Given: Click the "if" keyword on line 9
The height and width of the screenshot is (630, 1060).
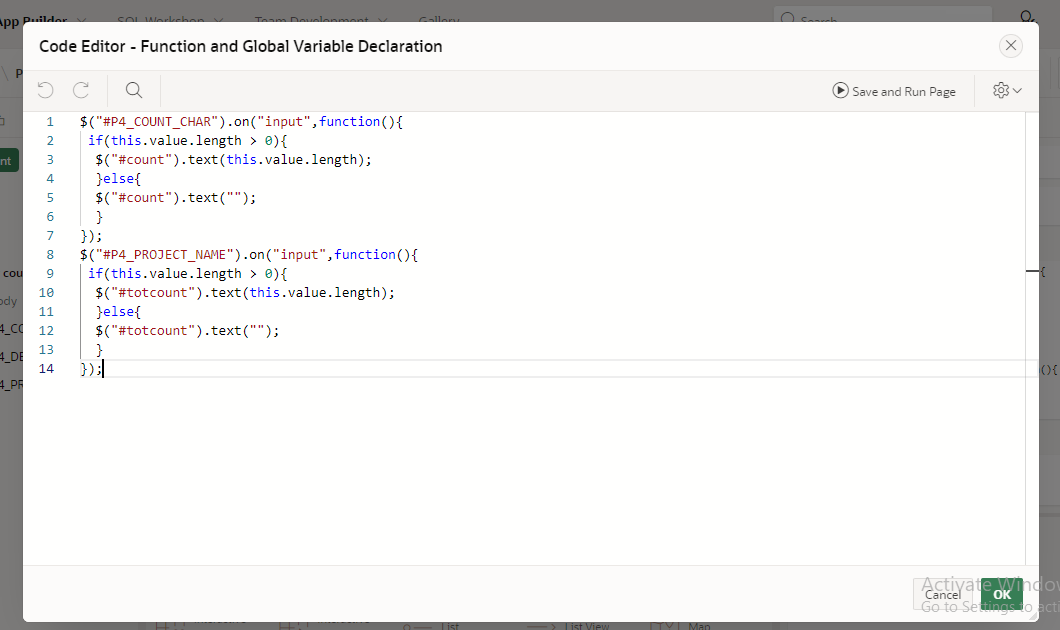Looking at the screenshot, I should [x=95, y=274].
